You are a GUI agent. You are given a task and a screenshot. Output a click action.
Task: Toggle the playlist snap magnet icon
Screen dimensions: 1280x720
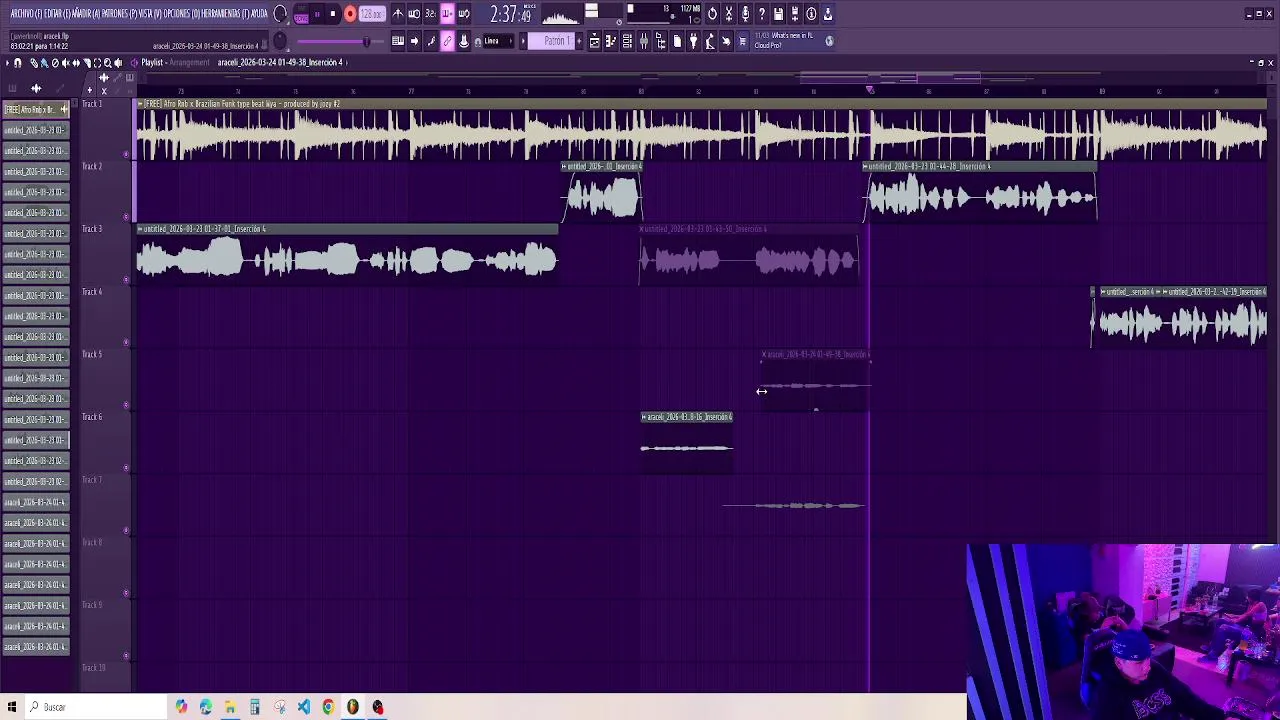17,63
